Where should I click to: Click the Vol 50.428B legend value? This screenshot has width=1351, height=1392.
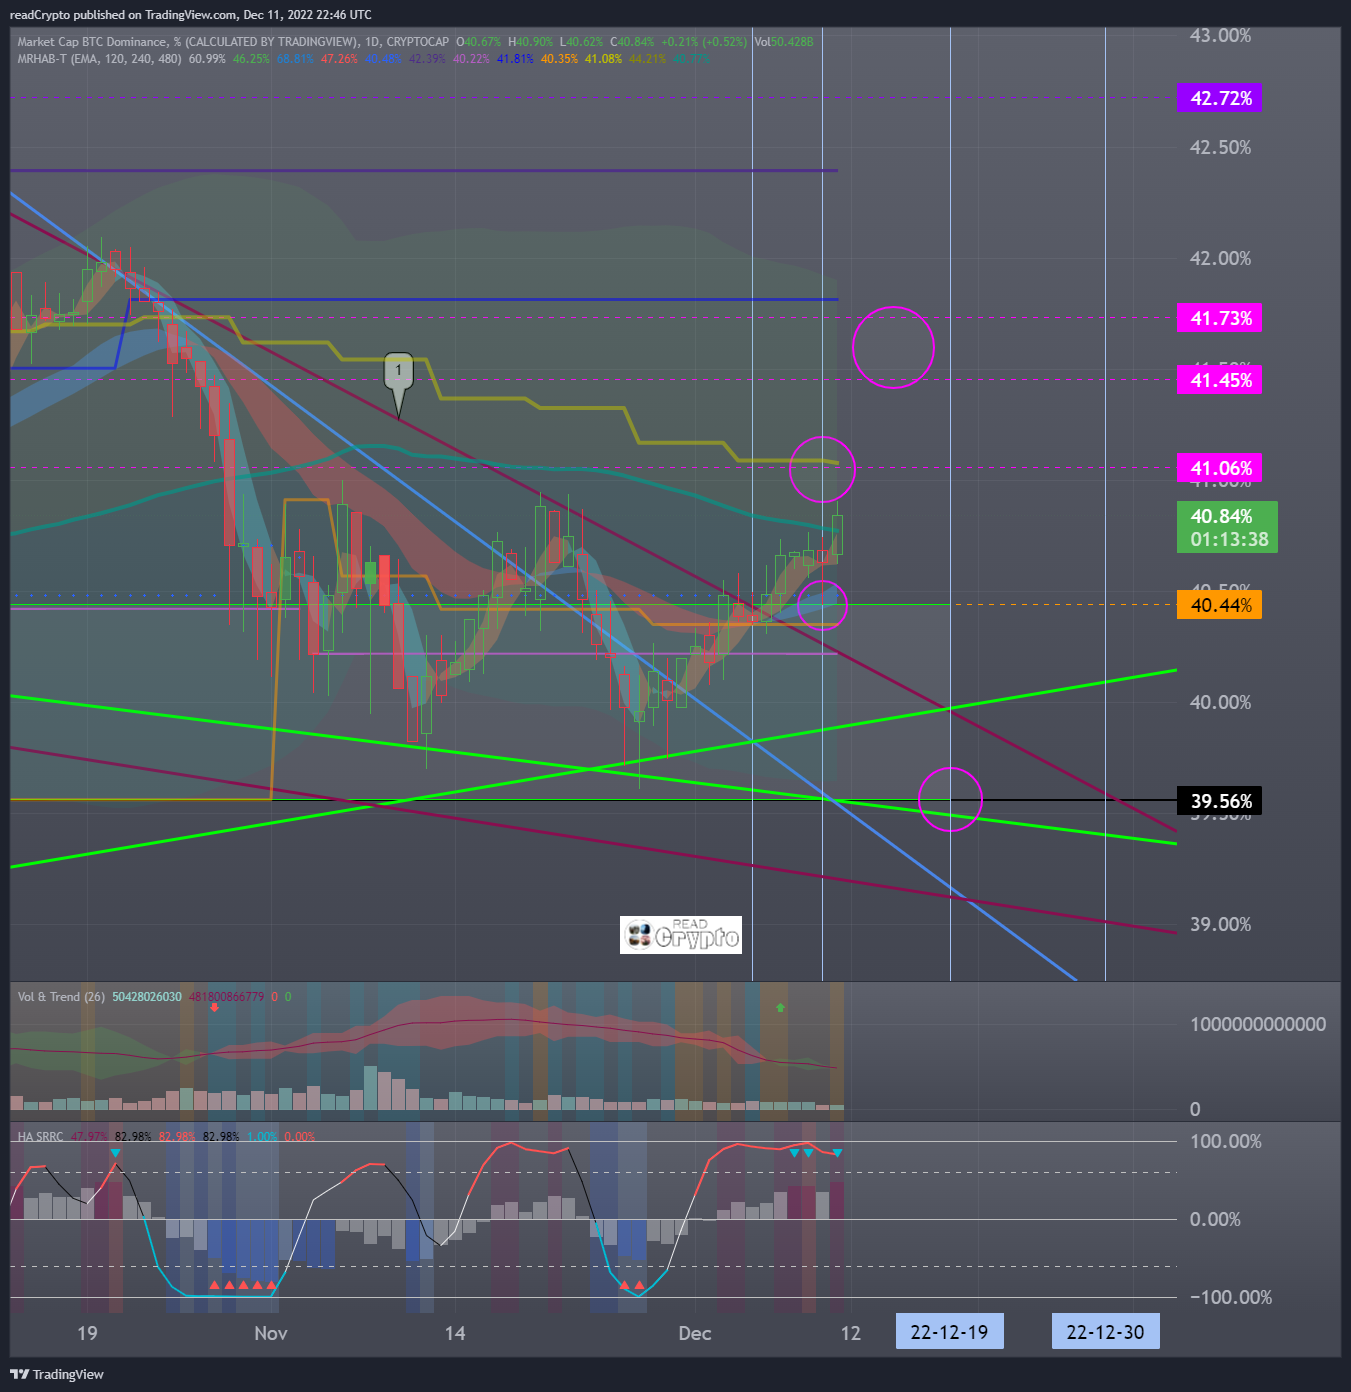point(784,42)
